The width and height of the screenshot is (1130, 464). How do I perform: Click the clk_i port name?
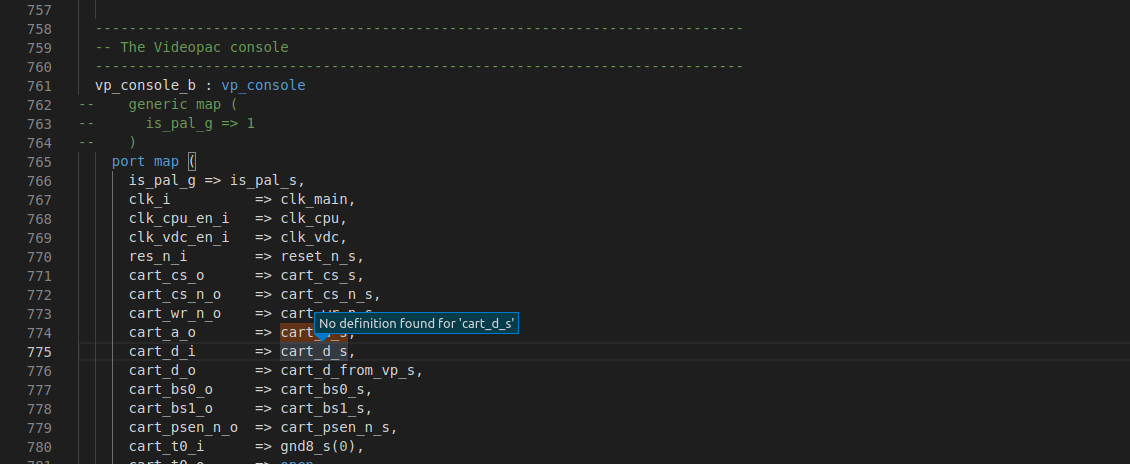[x=150, y=200]
